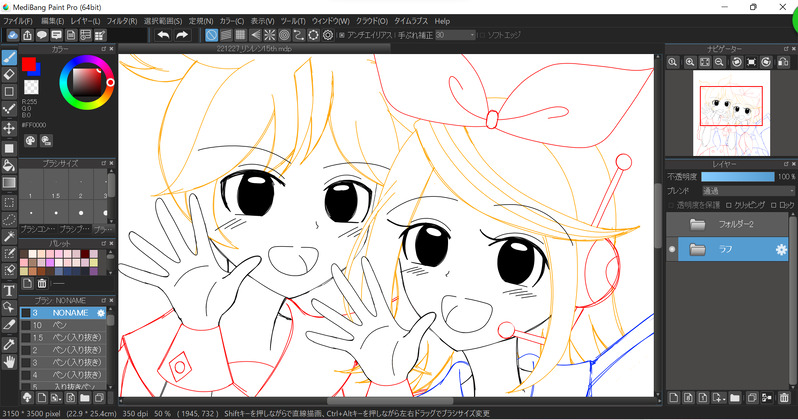This screenshot has height=420, width=798.
Task: Select the Eyedropper tool
Action: pyautogui.click(x=9, y=345)
